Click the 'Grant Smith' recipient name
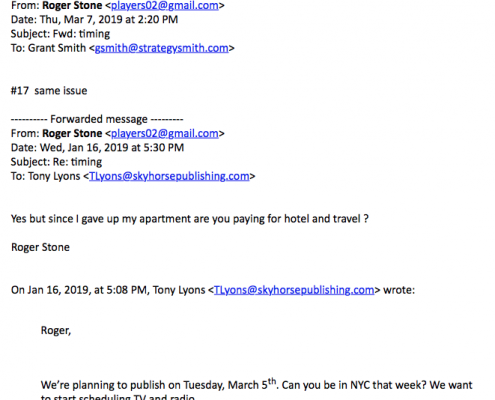495x400 pixels. tap(57, 48)
